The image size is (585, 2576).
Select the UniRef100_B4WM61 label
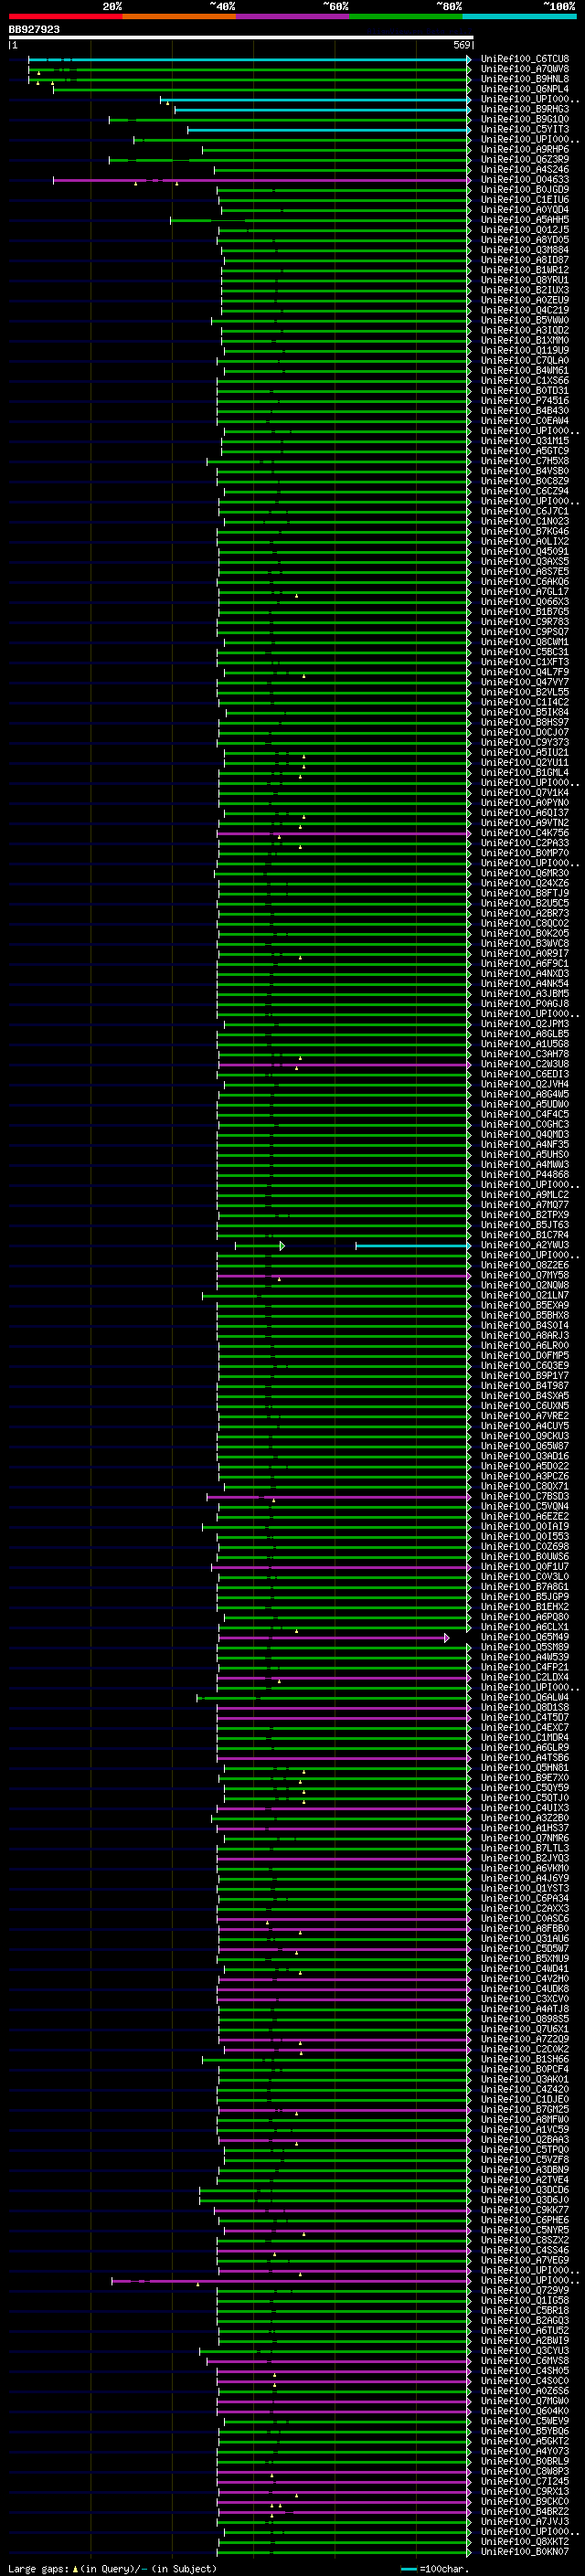click(525, 371)
